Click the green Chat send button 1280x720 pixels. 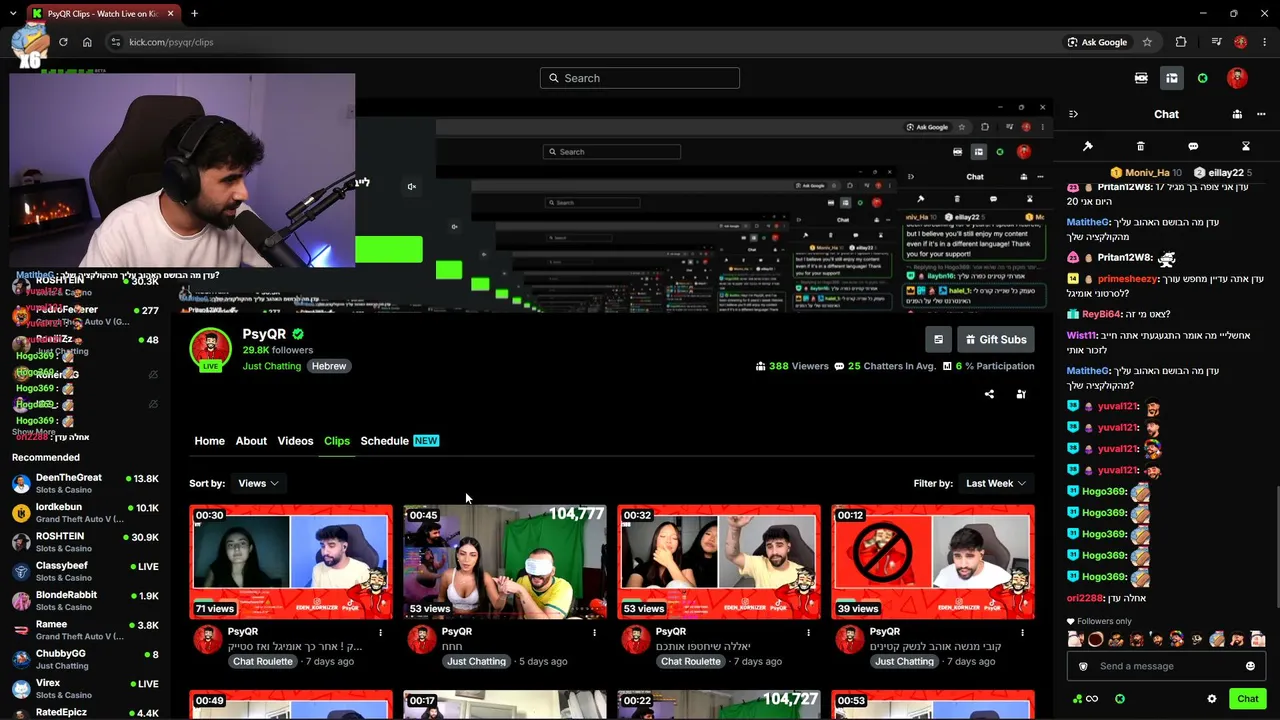pos(1247,699)
